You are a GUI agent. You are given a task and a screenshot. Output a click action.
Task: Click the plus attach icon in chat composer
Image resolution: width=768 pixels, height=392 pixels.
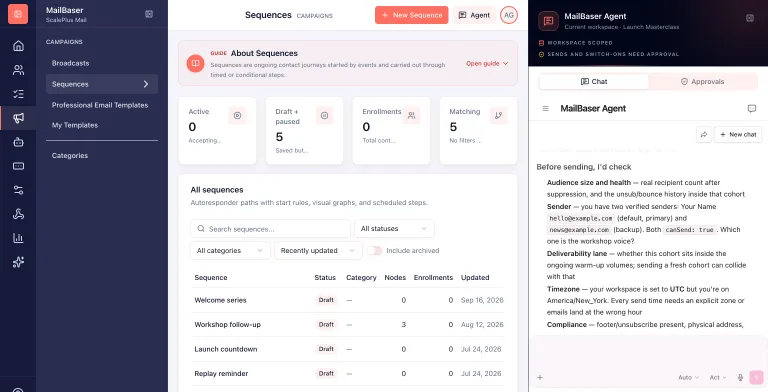[540, 377]
